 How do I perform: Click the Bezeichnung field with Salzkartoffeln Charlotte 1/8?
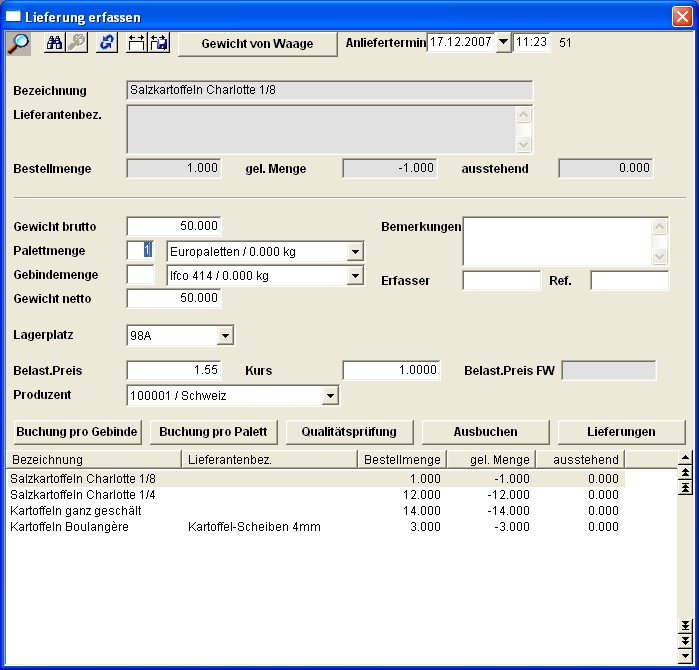click(329, 90)
